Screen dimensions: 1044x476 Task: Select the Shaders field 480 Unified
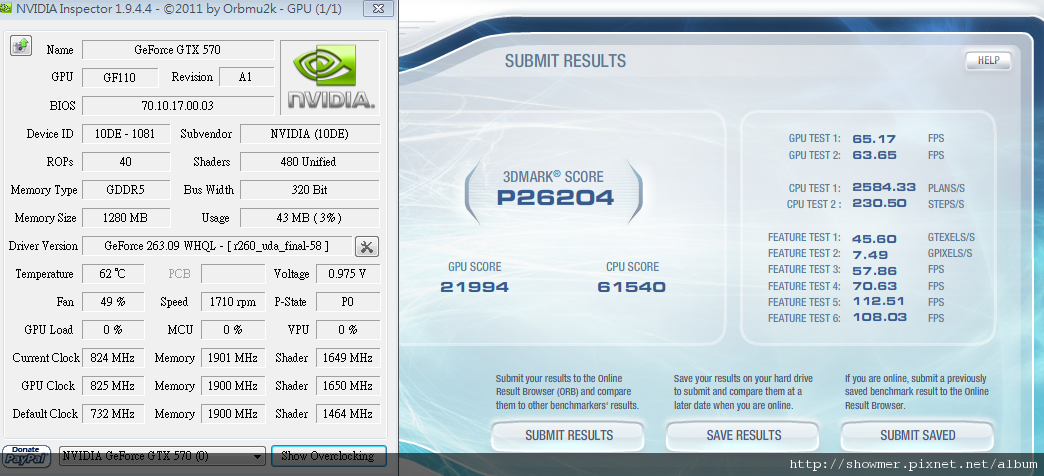click(x=310, y=162)
